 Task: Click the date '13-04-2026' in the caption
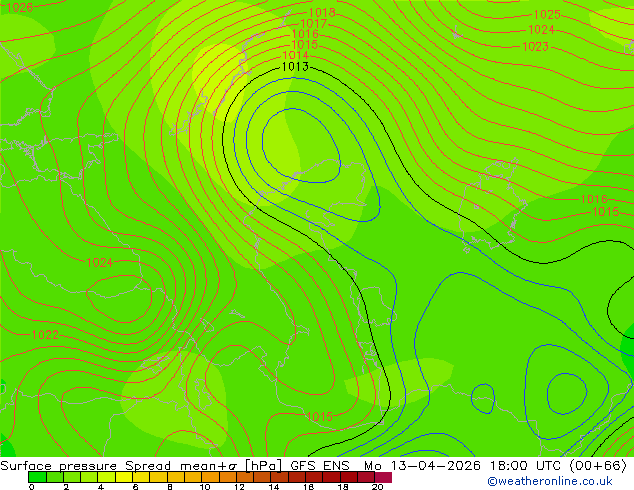pos(436,466)
